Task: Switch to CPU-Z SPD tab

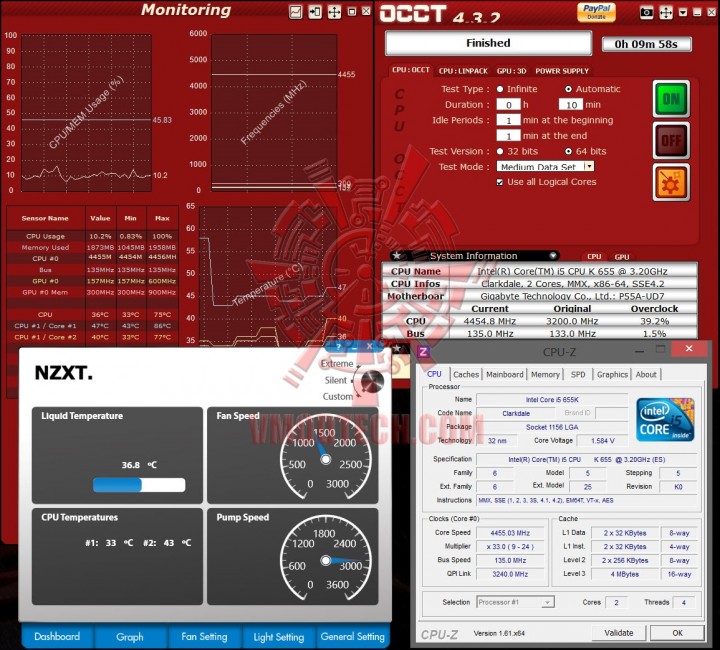Action: [x=578, y=375]
